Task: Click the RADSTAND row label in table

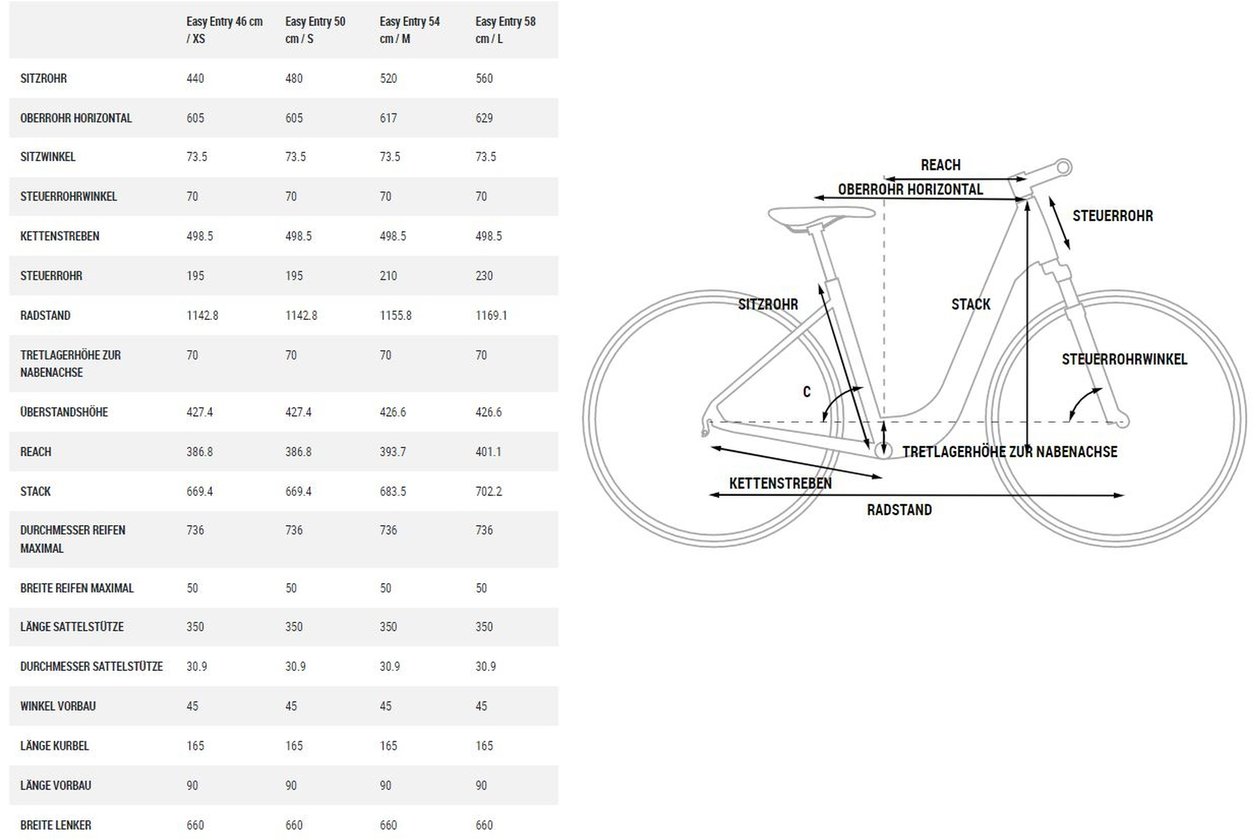Action: 45,315
